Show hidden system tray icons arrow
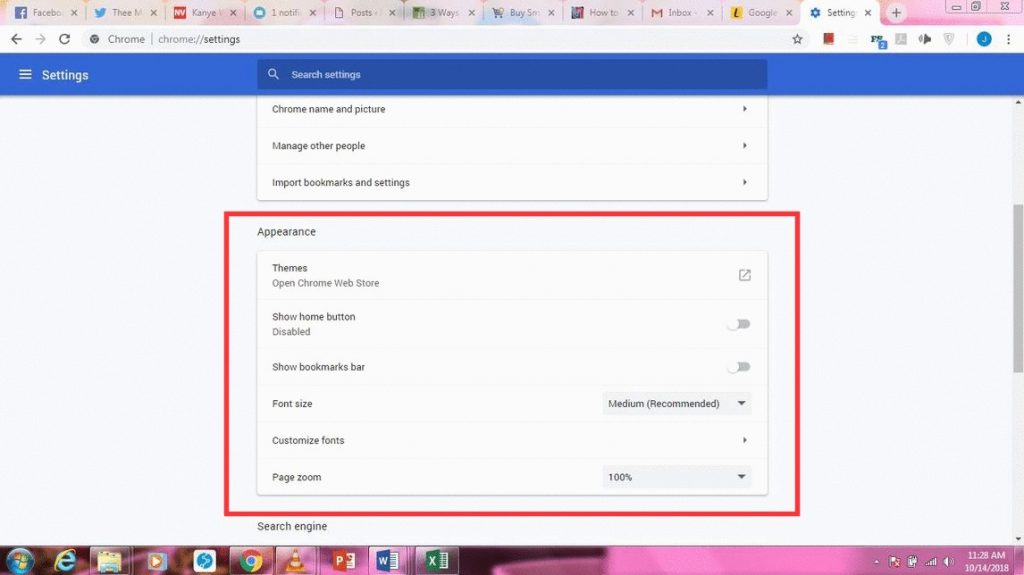 click(x=876, y=562)
